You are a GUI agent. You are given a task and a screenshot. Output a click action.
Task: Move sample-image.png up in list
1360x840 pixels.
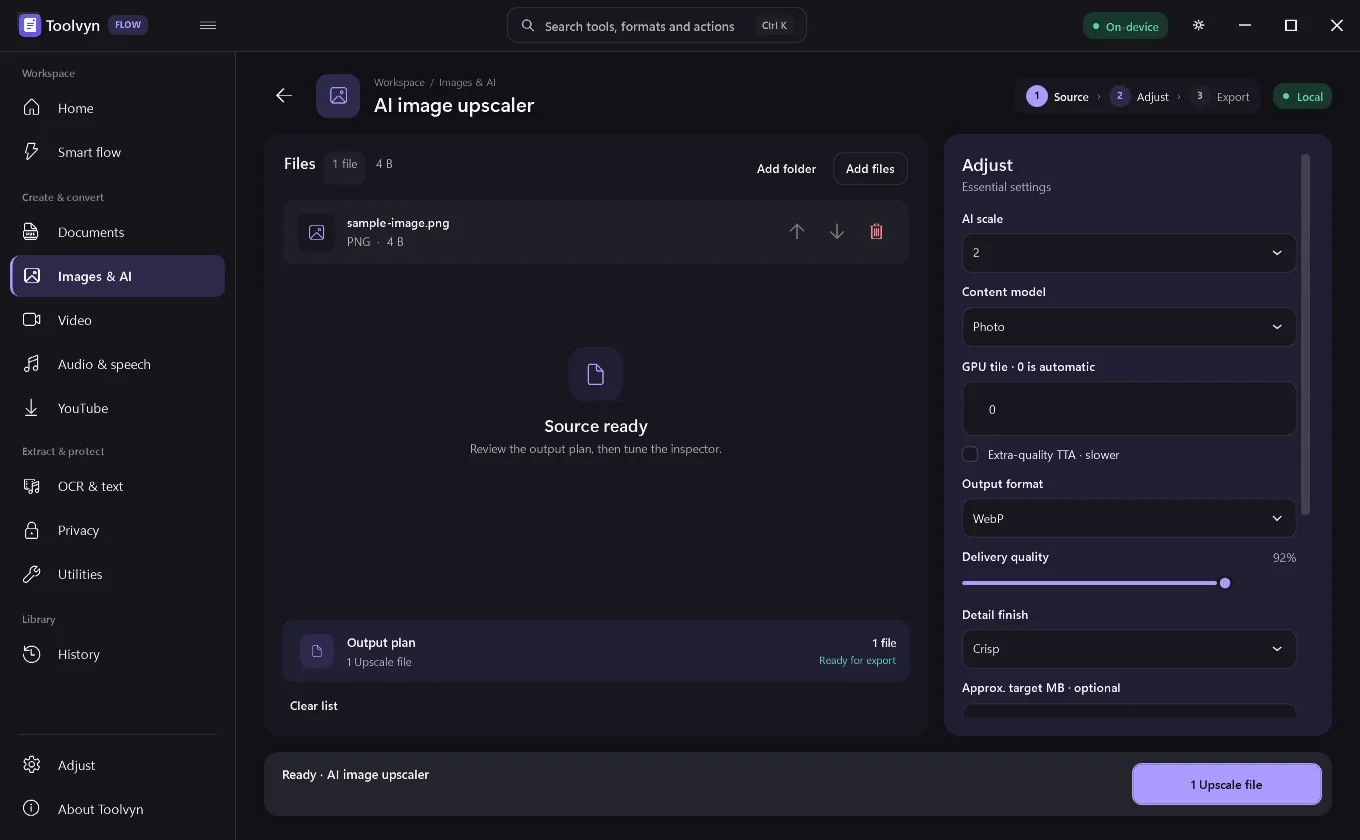click(x=797, y=232)
